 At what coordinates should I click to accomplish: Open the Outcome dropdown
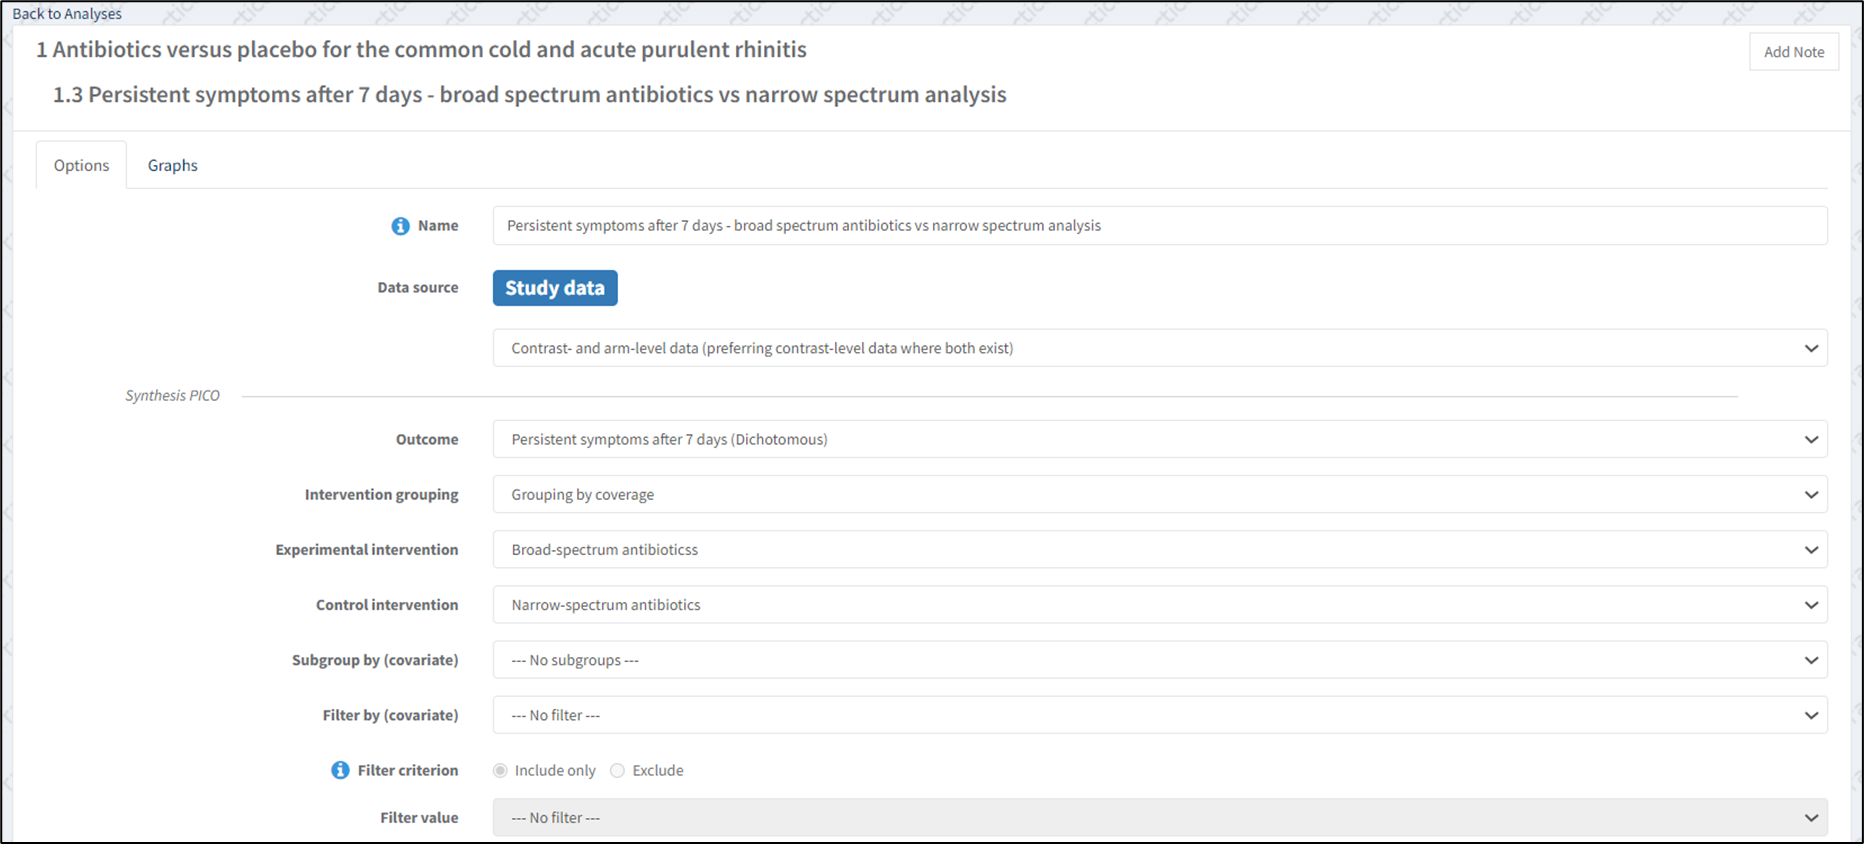pos(1159,439)
